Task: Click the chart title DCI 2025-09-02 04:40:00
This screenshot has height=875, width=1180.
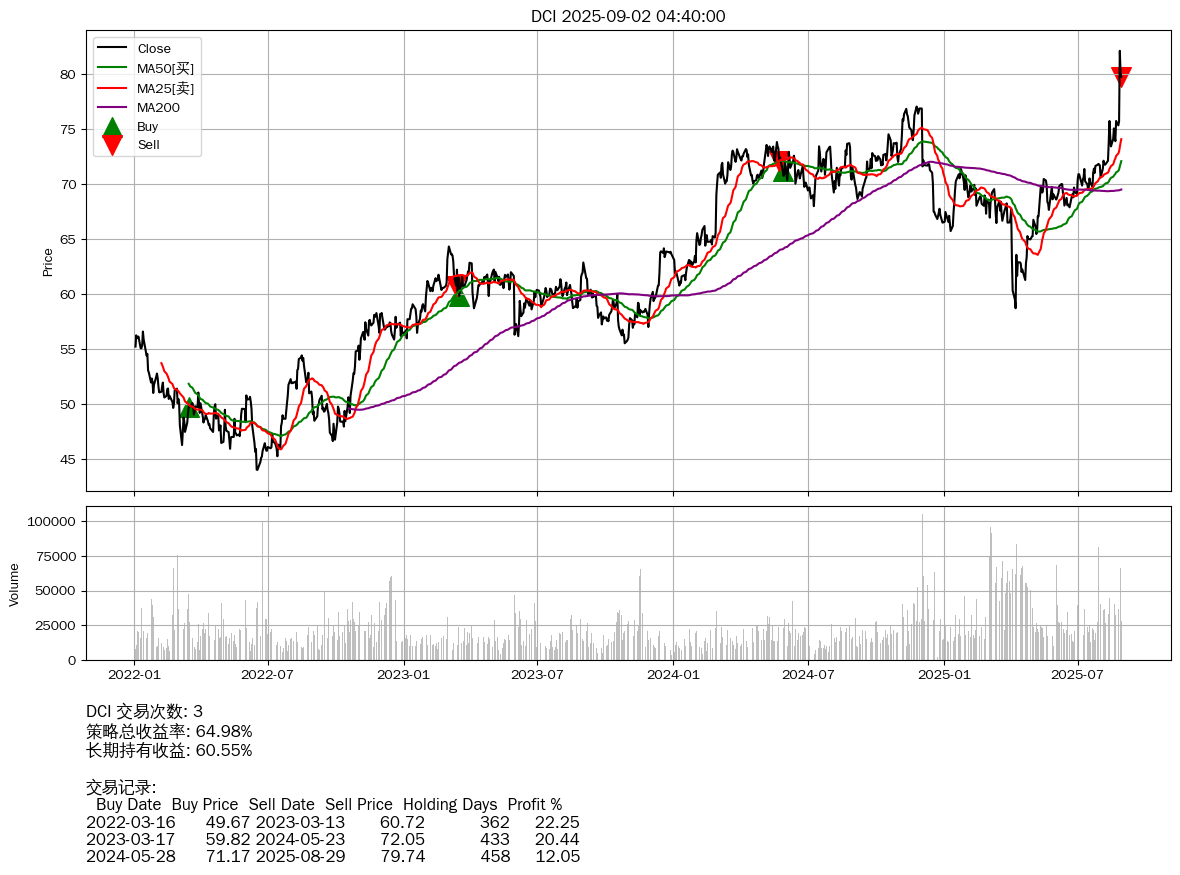Action: 628,16
